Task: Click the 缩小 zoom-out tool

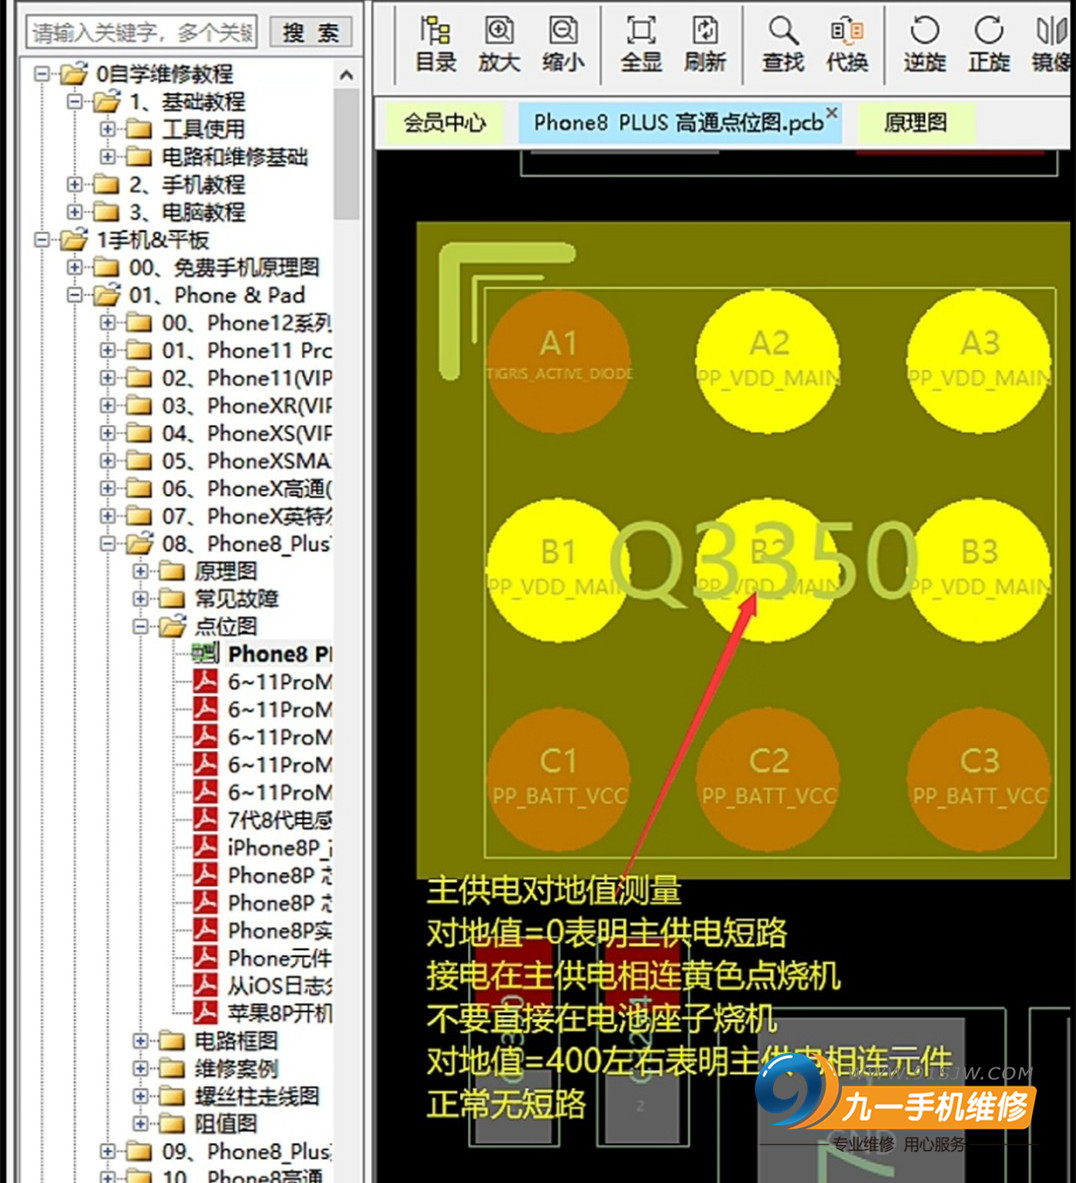Action: point(563,45)
